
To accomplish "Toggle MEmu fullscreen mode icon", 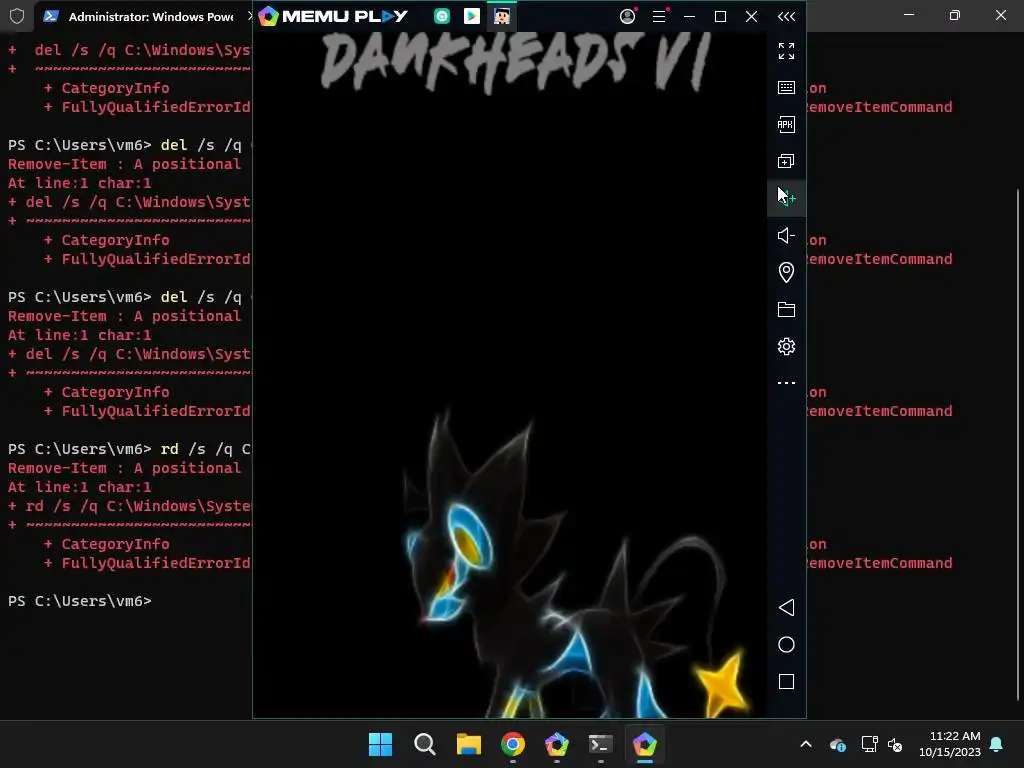I will point(786,51).
